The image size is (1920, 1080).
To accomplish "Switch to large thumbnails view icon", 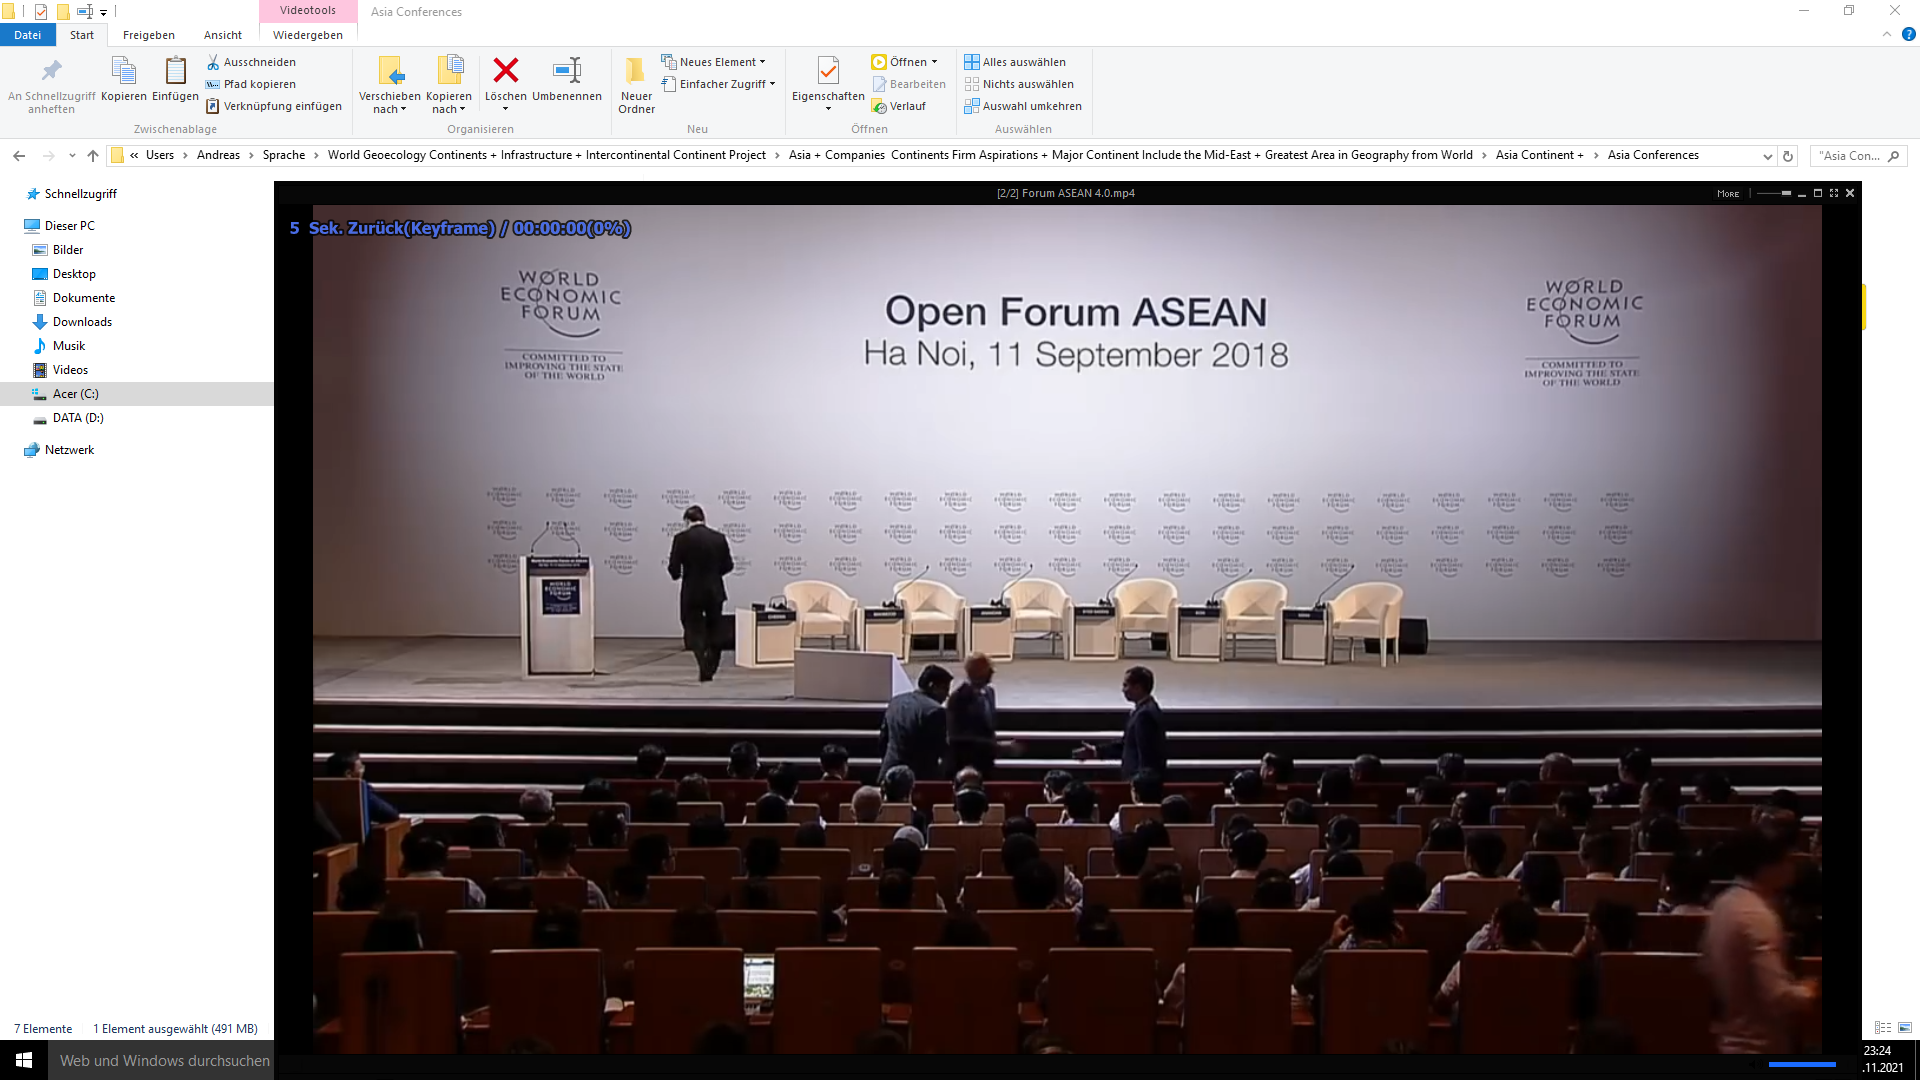I will point(1905,1028).
